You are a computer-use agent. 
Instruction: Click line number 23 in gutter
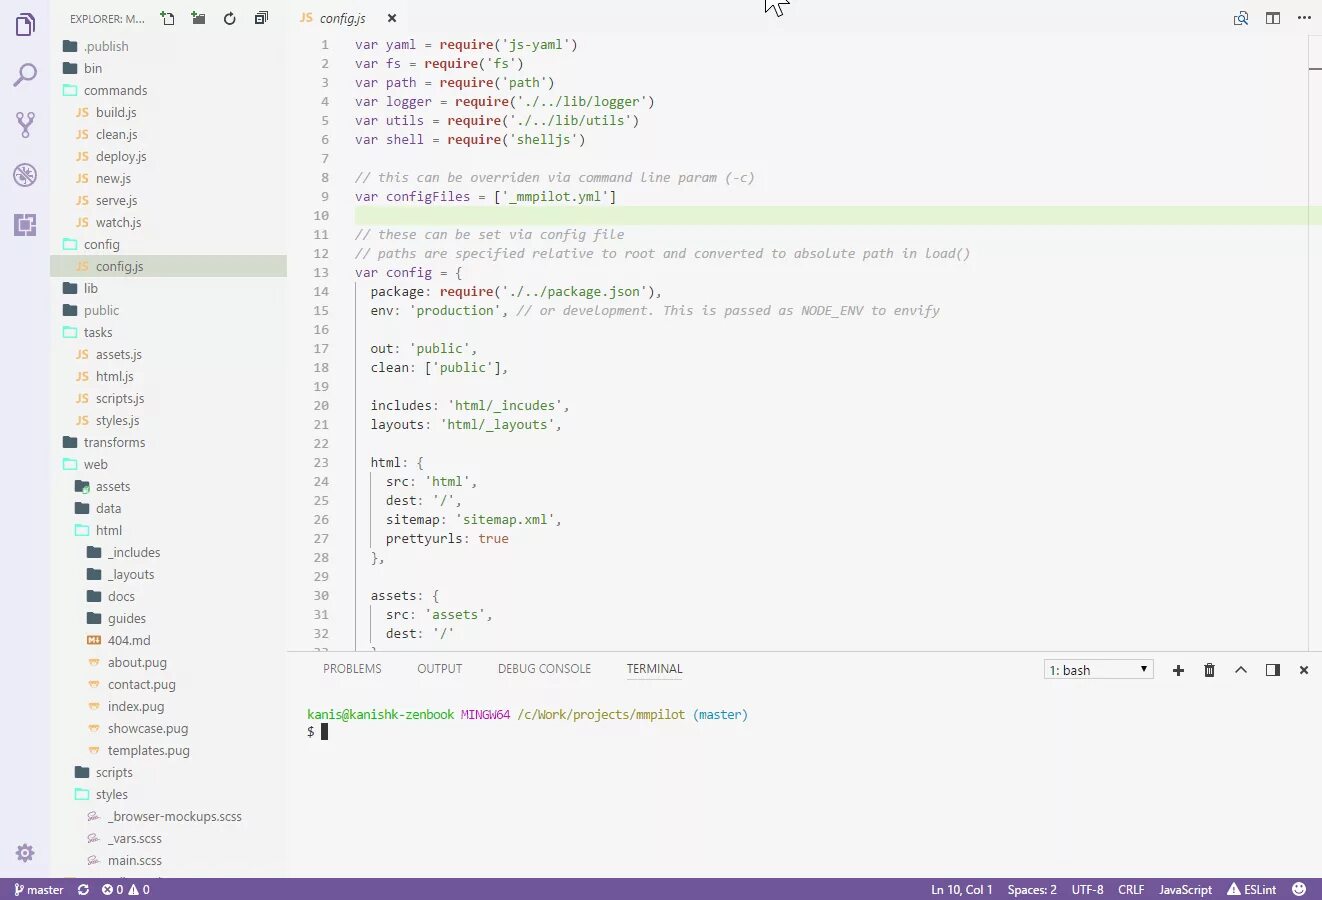click(321, 462)
